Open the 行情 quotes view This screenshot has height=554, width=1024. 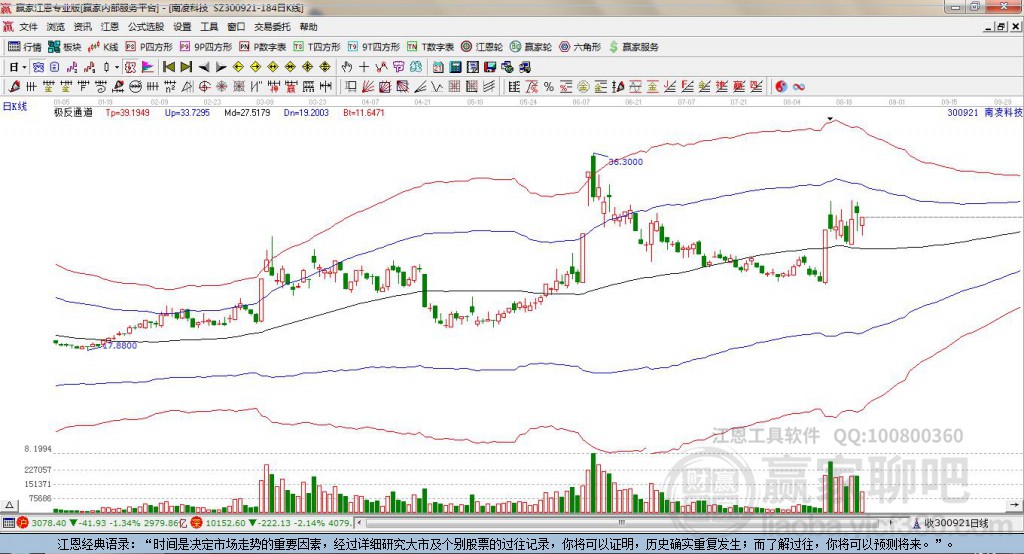(x=25, y=47)
